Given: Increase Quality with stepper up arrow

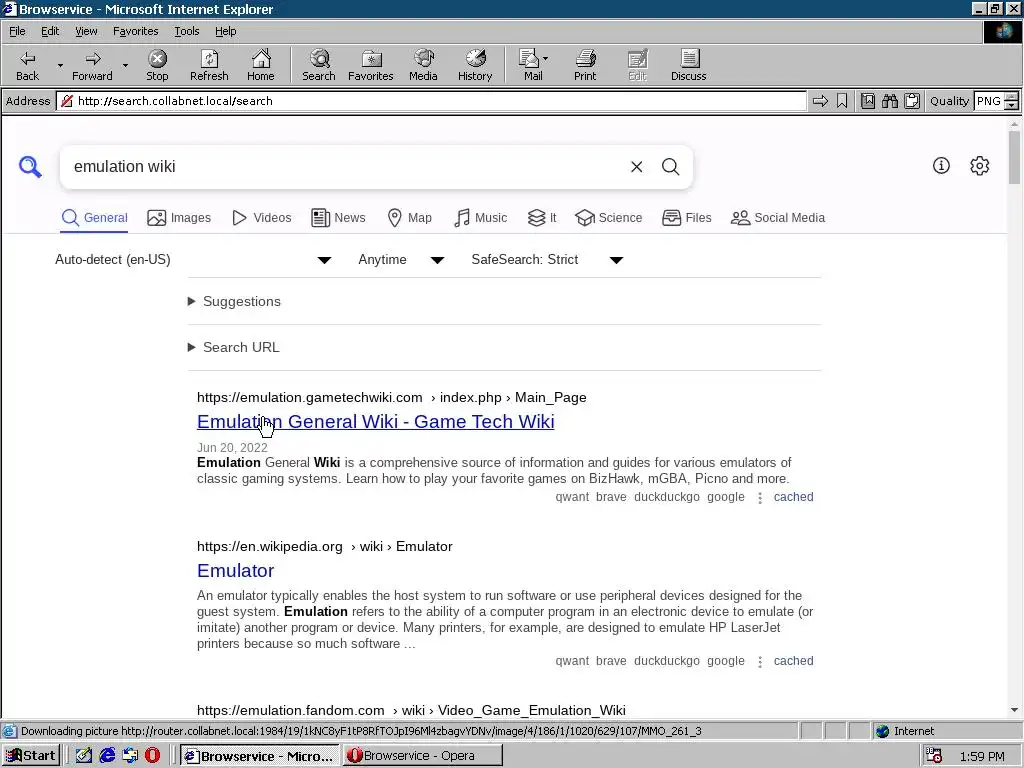Looking at the screenshot, I should (1012, 97).
